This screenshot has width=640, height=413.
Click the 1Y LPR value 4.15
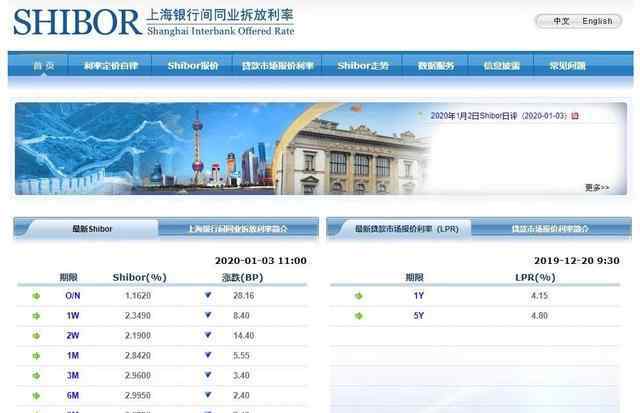pyautogui.click(x=539, y=295)
